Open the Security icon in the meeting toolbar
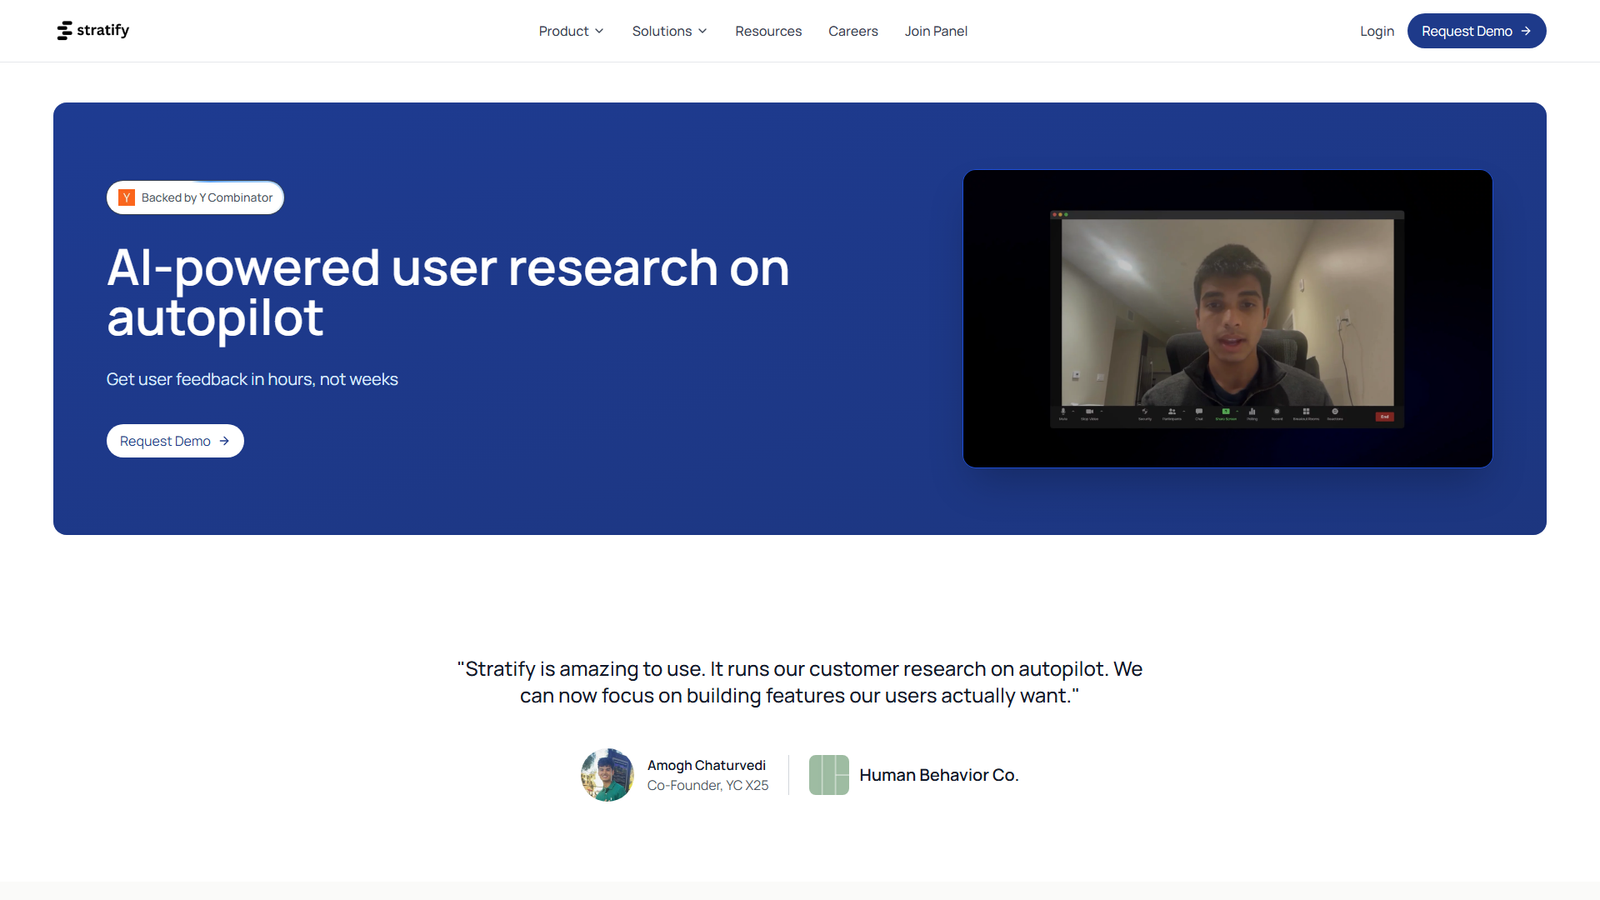Image resolution: width=1600 pixels, height=900 pixels. (x=1144, y=410)
